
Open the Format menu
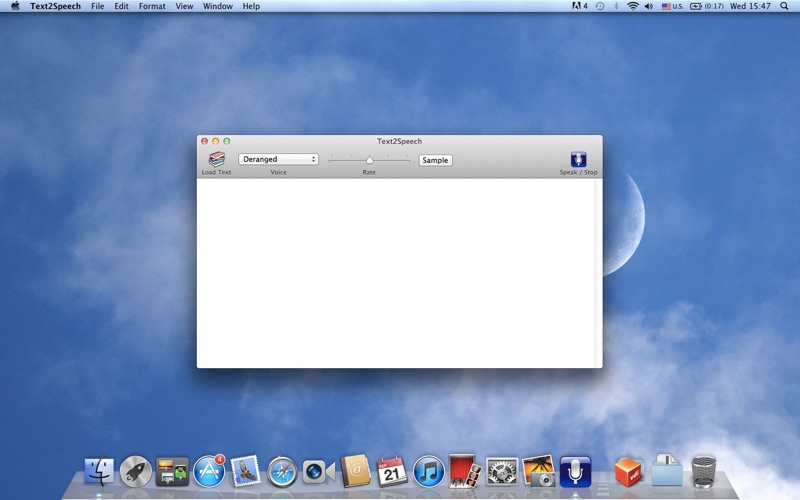(152, 6)
